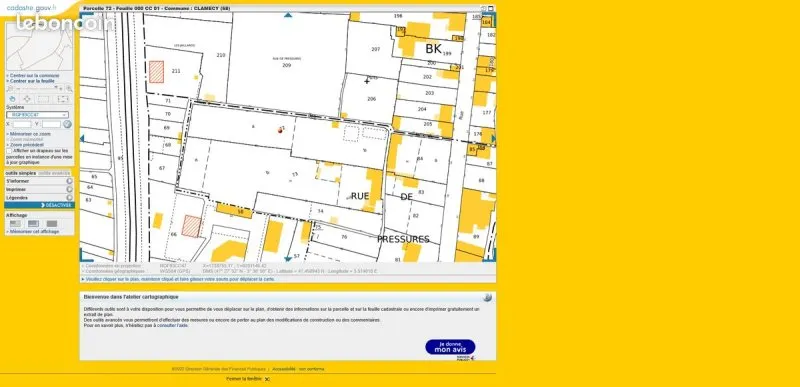The image size is (800, 387).
Task: Open the Système coordinate dropdown
Action: (x=37, y=115)
